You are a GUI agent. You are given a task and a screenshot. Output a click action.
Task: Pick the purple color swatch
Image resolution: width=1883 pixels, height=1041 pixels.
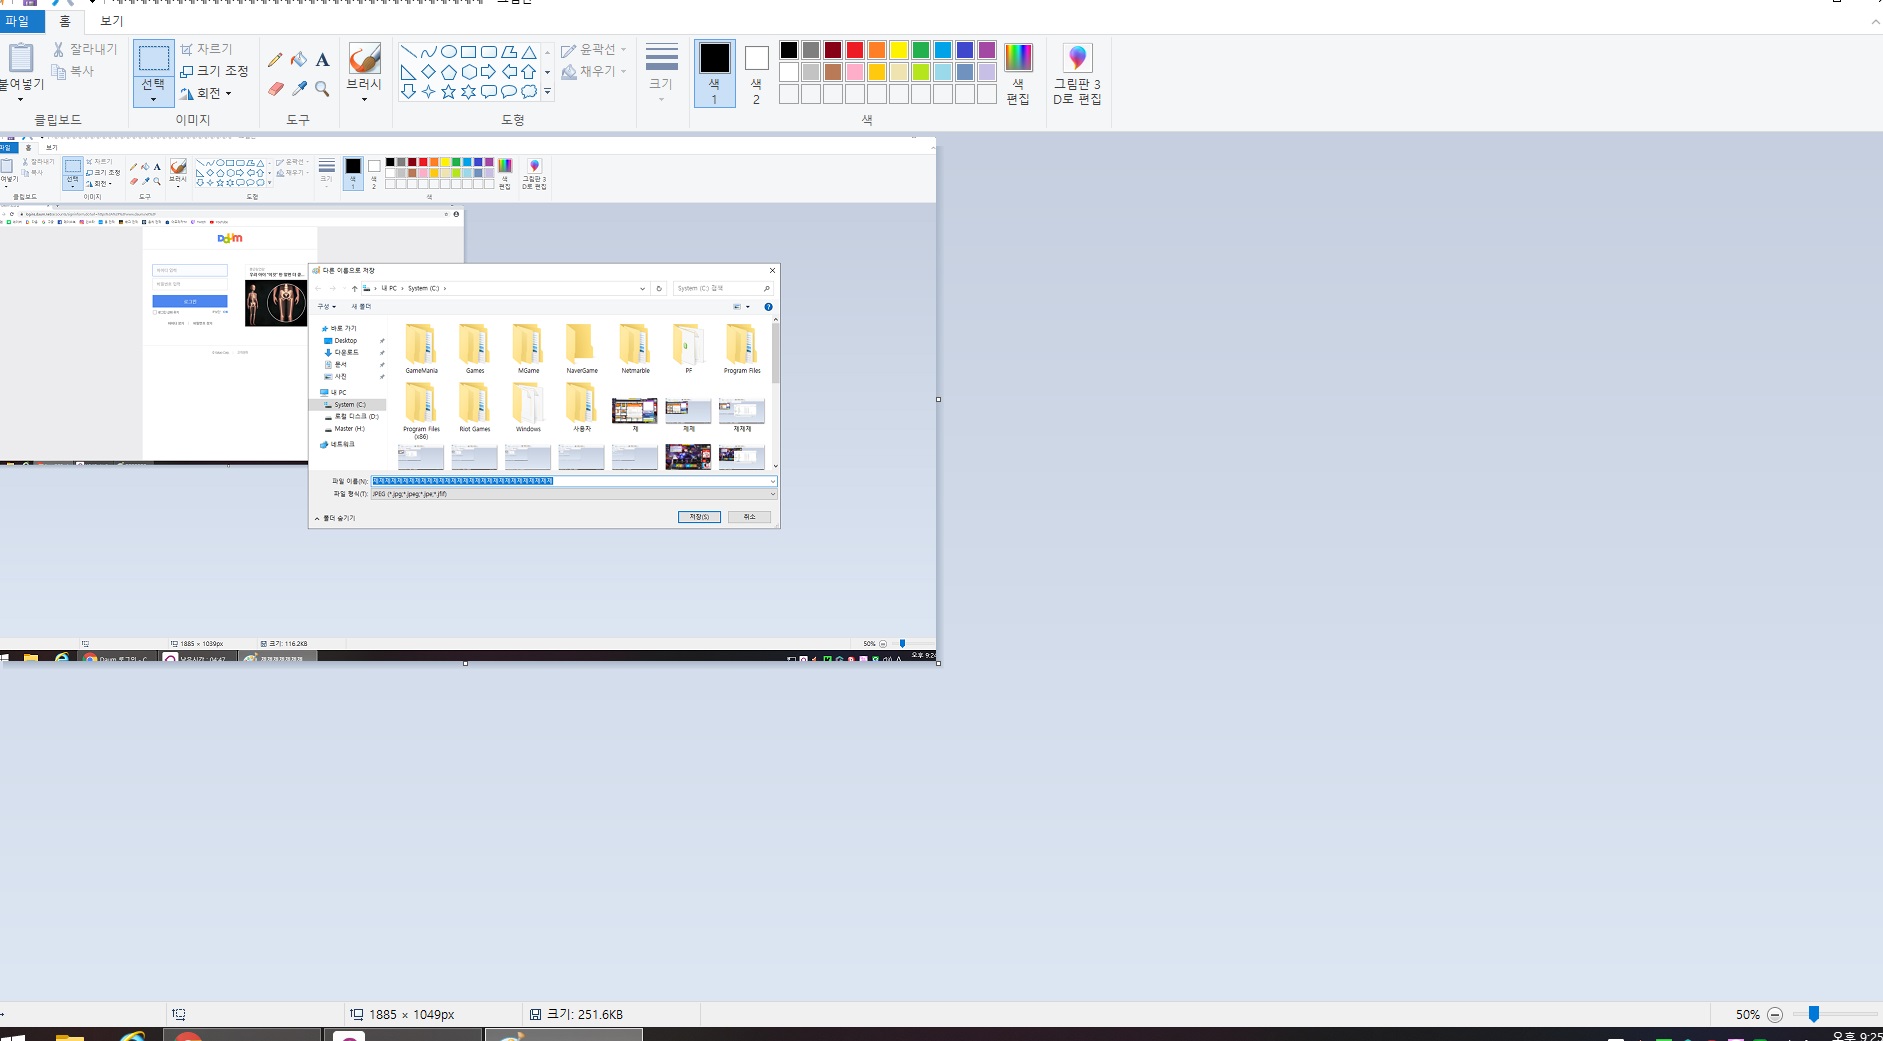(x=987, y=50)
